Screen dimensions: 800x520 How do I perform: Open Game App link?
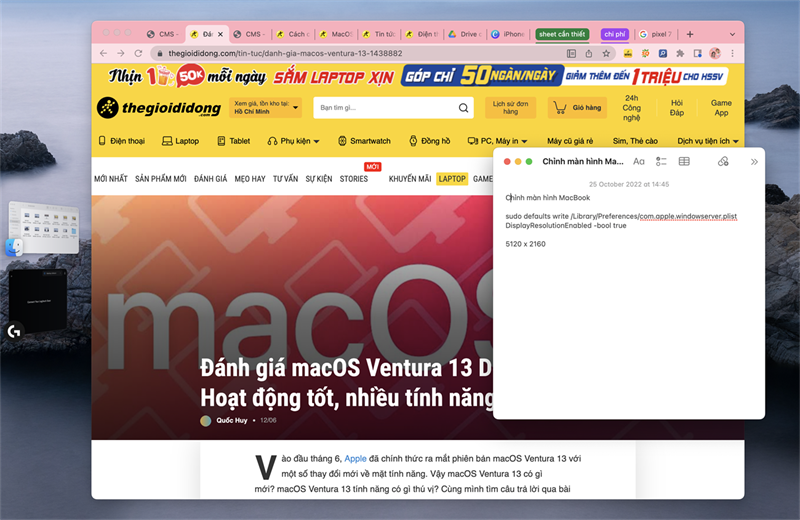pyautogui.click(x=721, y=108)
